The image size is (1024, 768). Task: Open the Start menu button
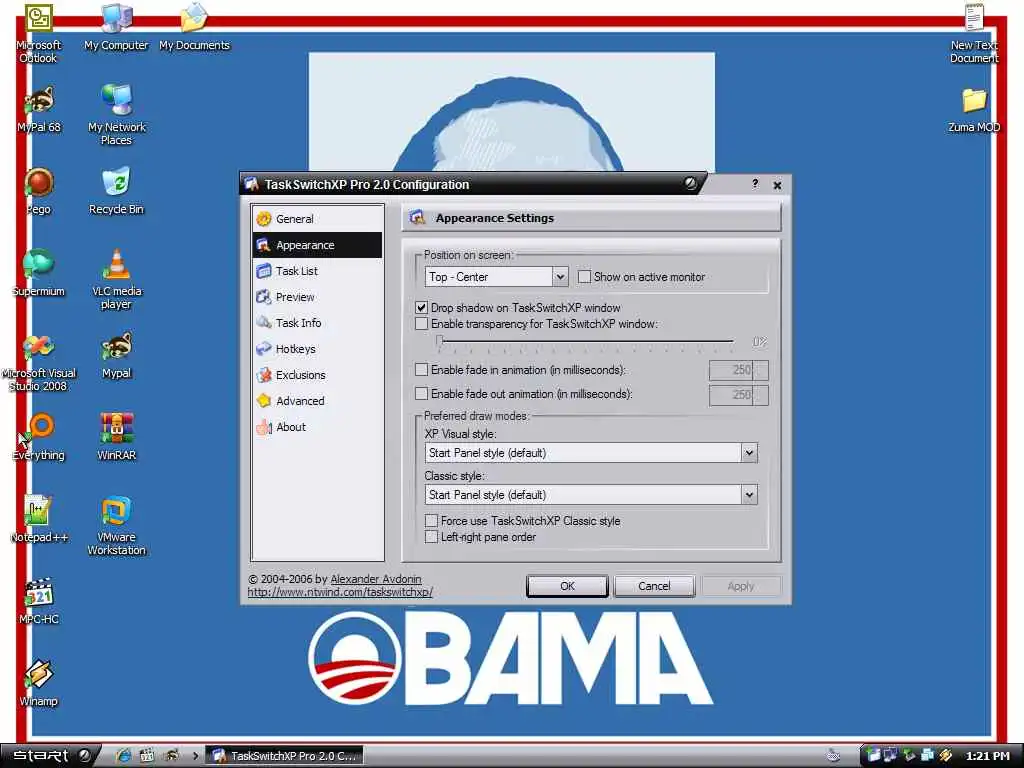click(x=49, y=756)
